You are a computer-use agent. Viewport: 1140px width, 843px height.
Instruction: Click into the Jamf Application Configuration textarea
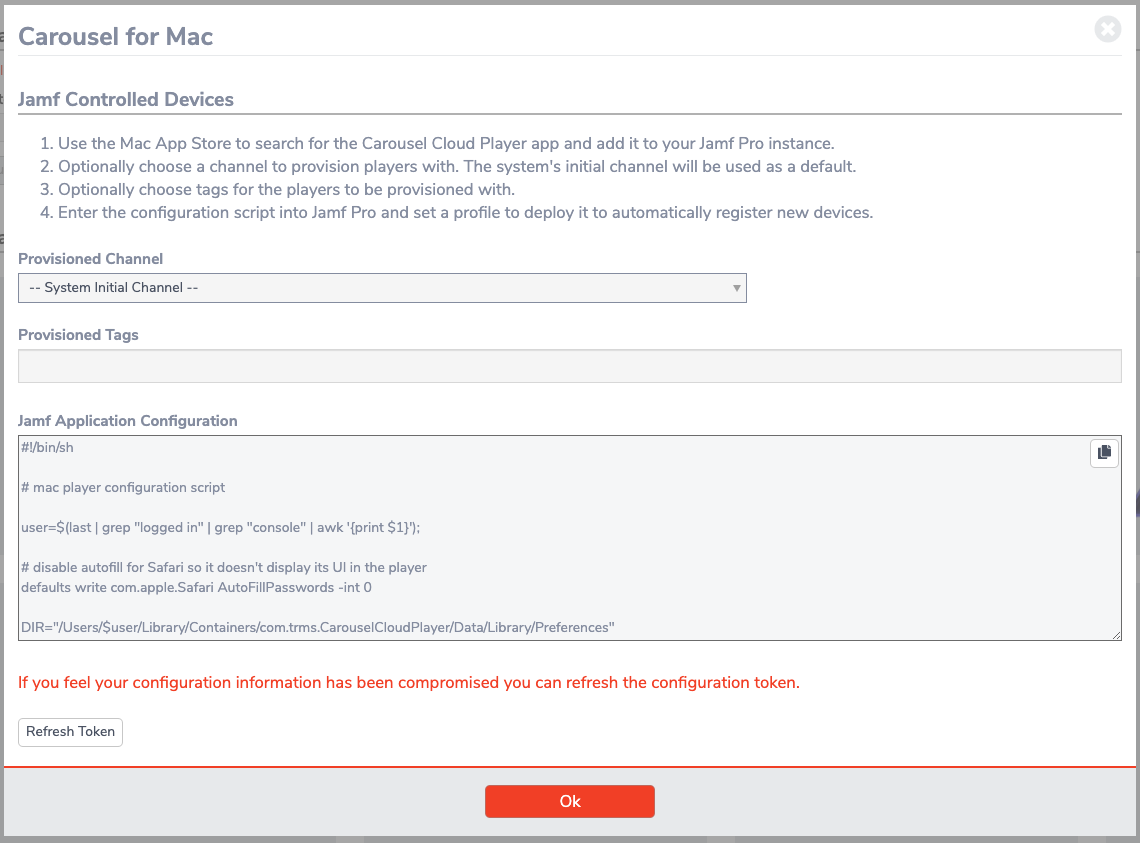(x=570, y=538)
